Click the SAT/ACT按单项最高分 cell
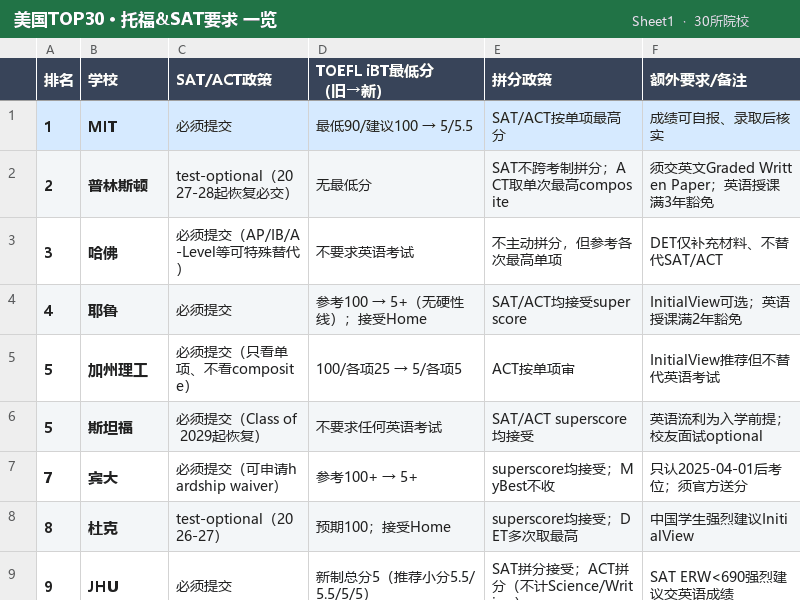The height and width of the screenshot is (600, 800). (563, 126)
